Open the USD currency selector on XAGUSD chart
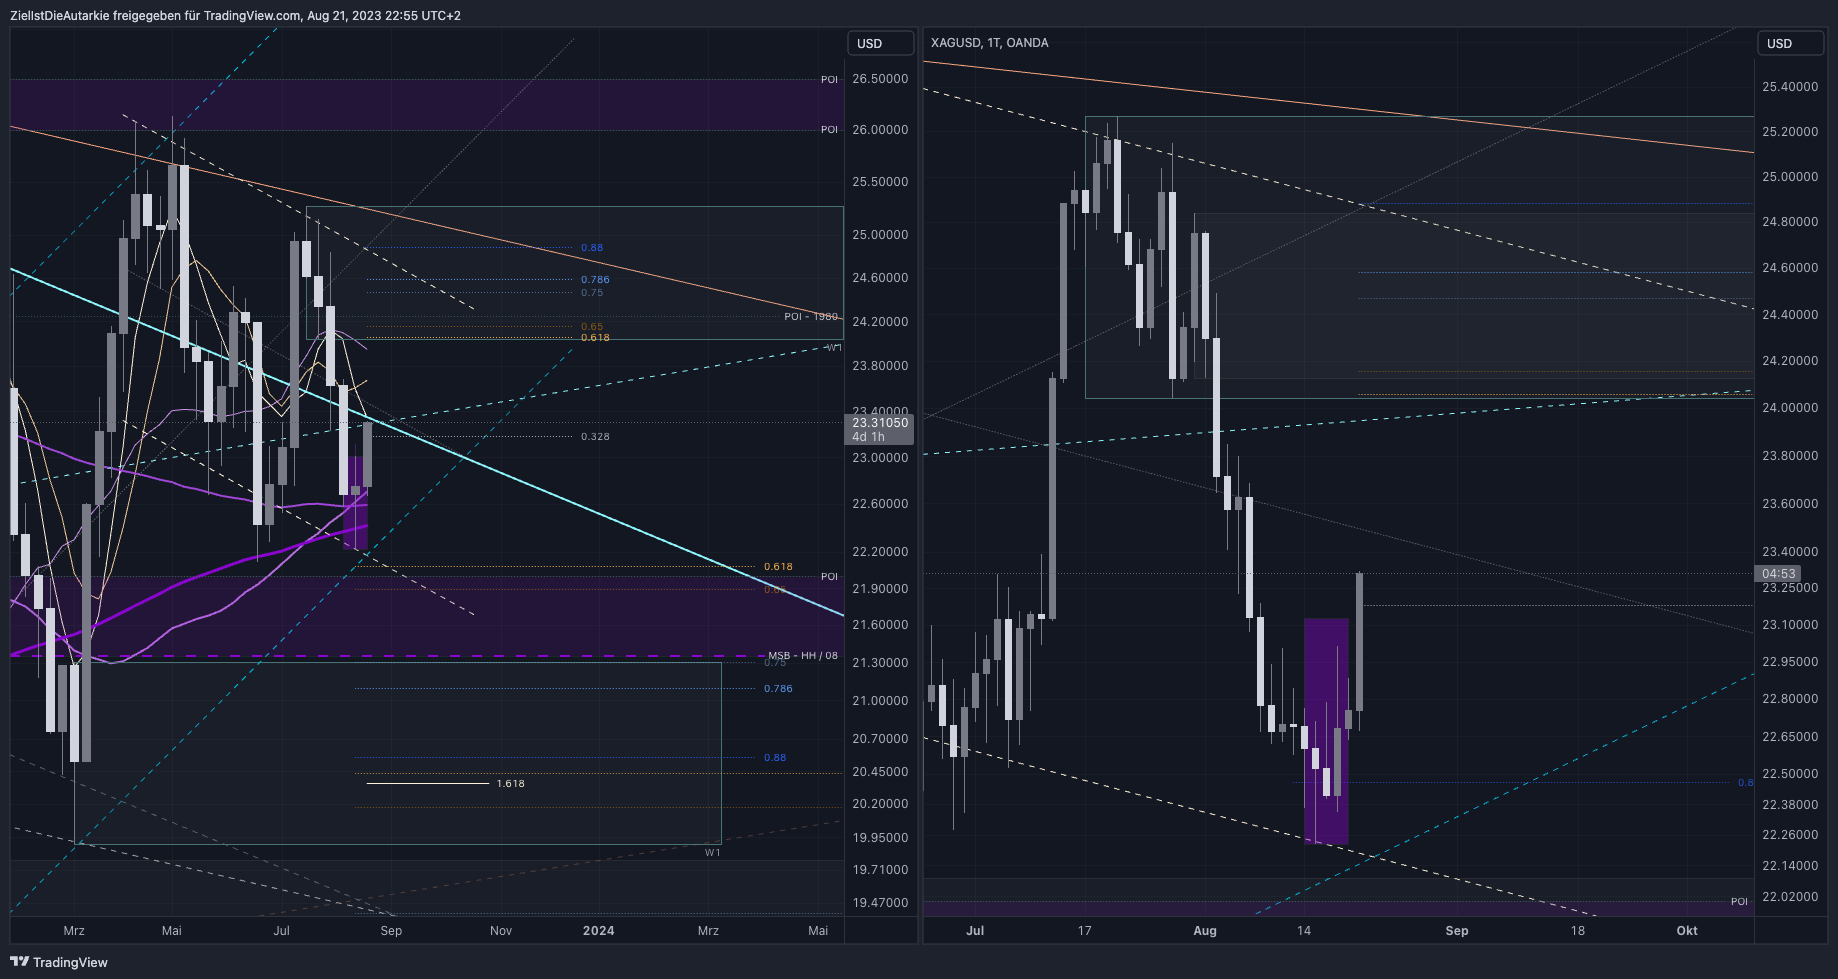Screen dimensions: 1838x979 [x=1790, y=43]
